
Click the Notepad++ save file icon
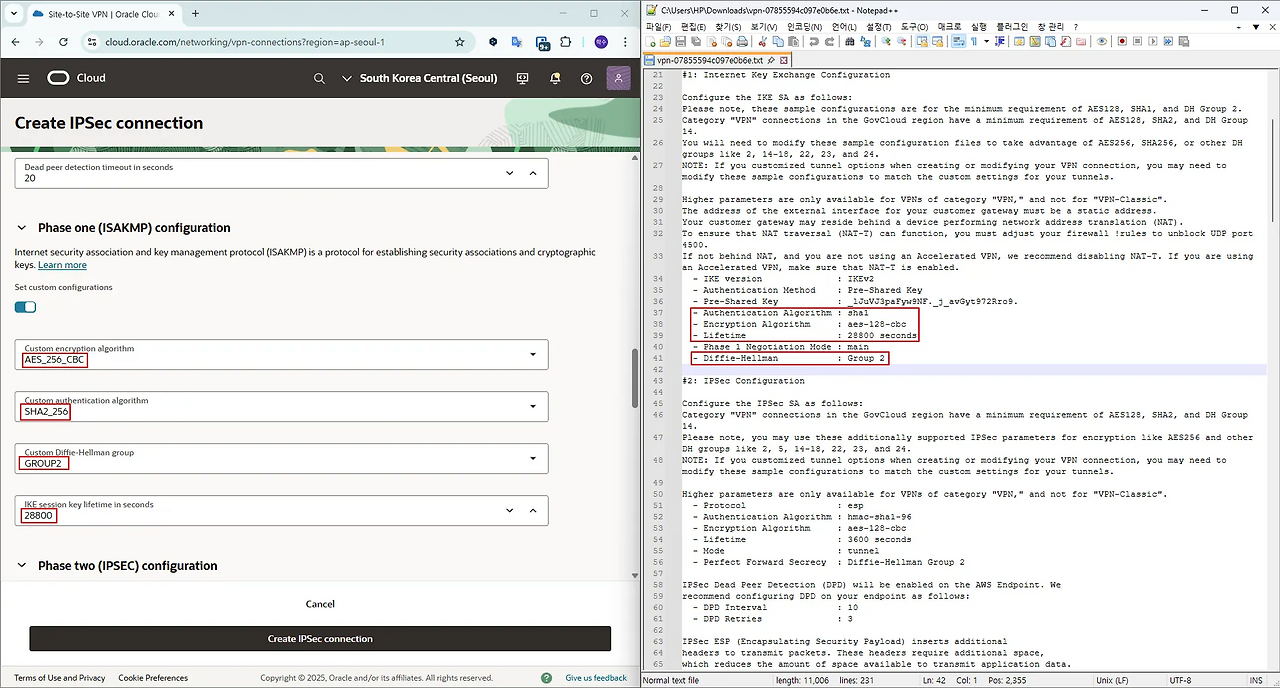[x=680, y=42]
